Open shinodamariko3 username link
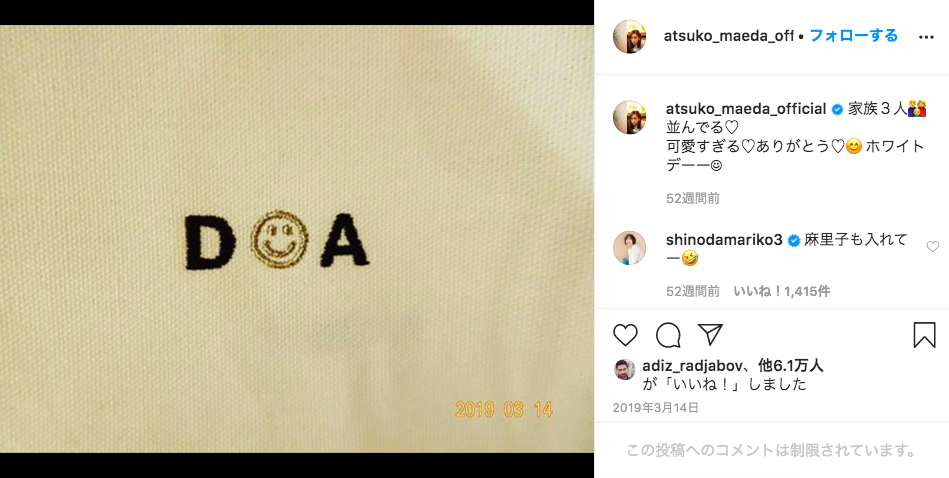The image size is (949, 478). click(724, 240)
